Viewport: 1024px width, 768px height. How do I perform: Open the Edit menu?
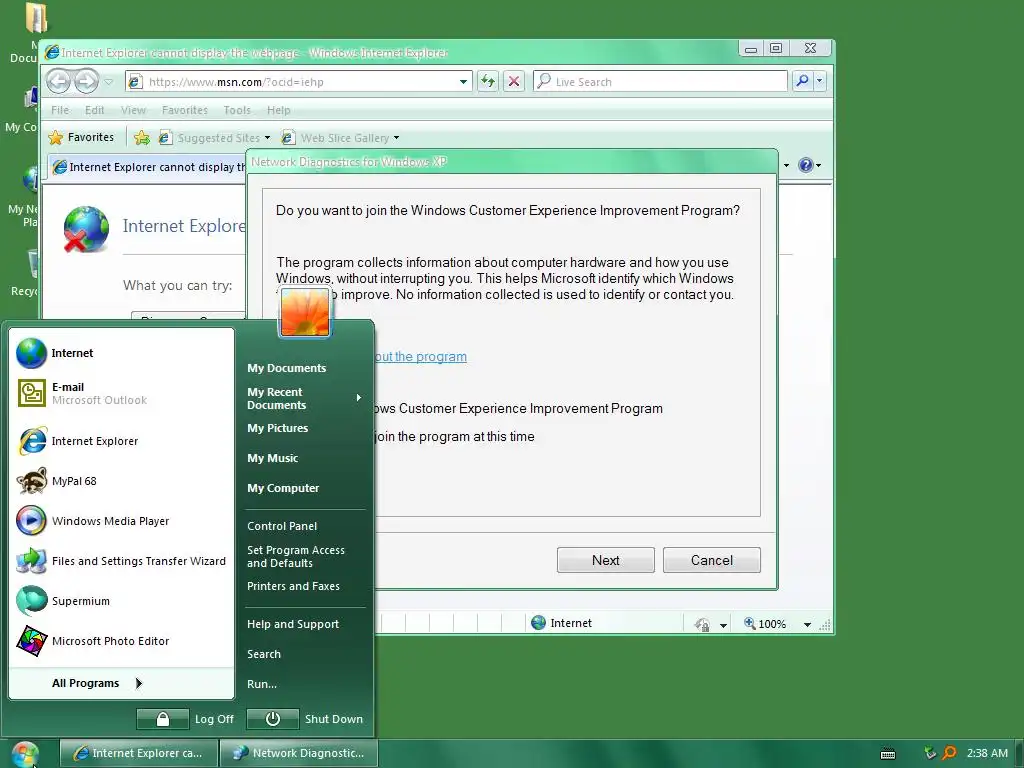coord(94,110)
